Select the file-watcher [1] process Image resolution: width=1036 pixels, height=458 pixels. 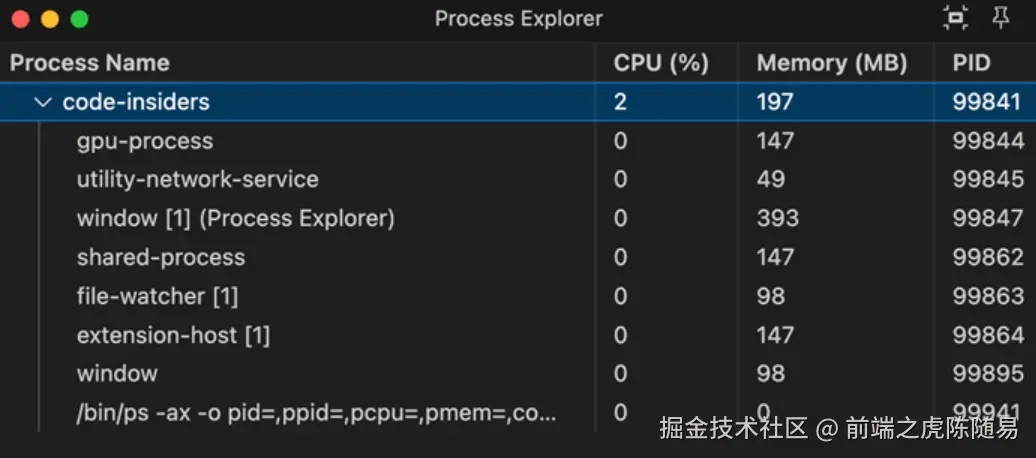pos(157,296)
